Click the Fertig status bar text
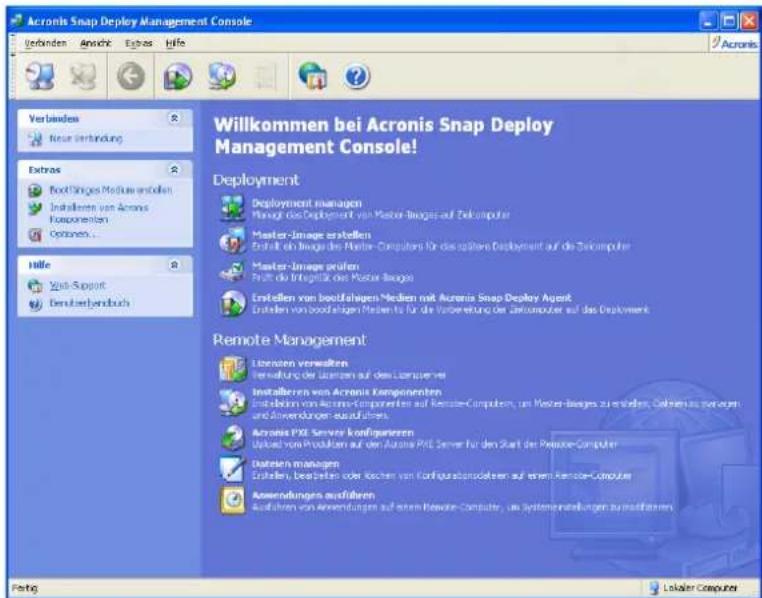This screenshot has width=762, height=598. point(25,588)
